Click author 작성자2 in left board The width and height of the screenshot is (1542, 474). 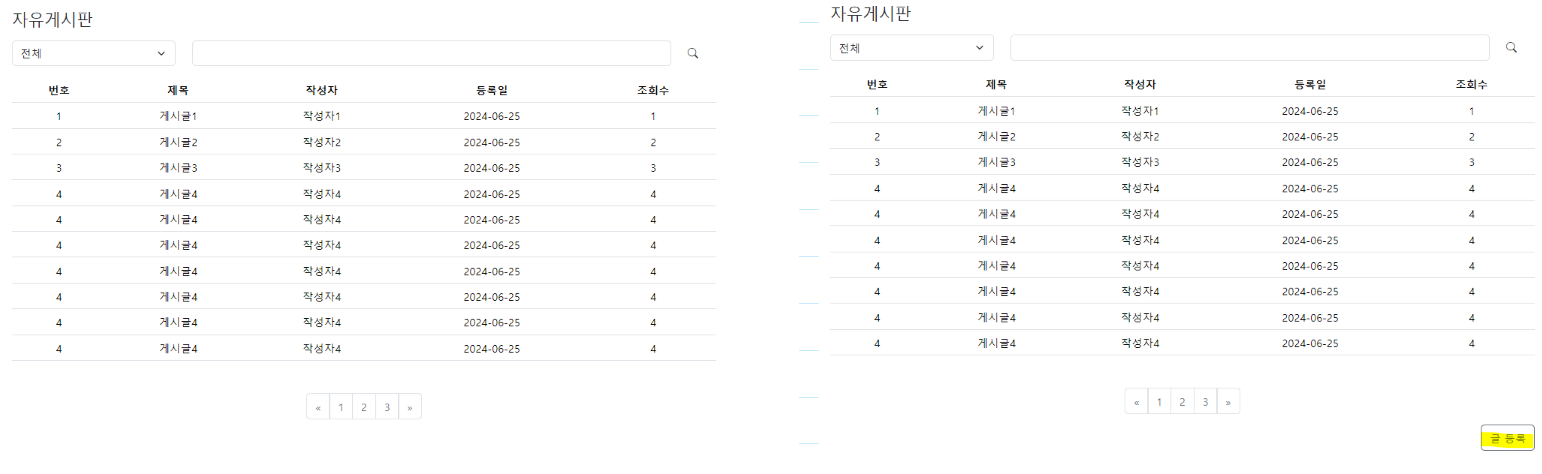322,142
